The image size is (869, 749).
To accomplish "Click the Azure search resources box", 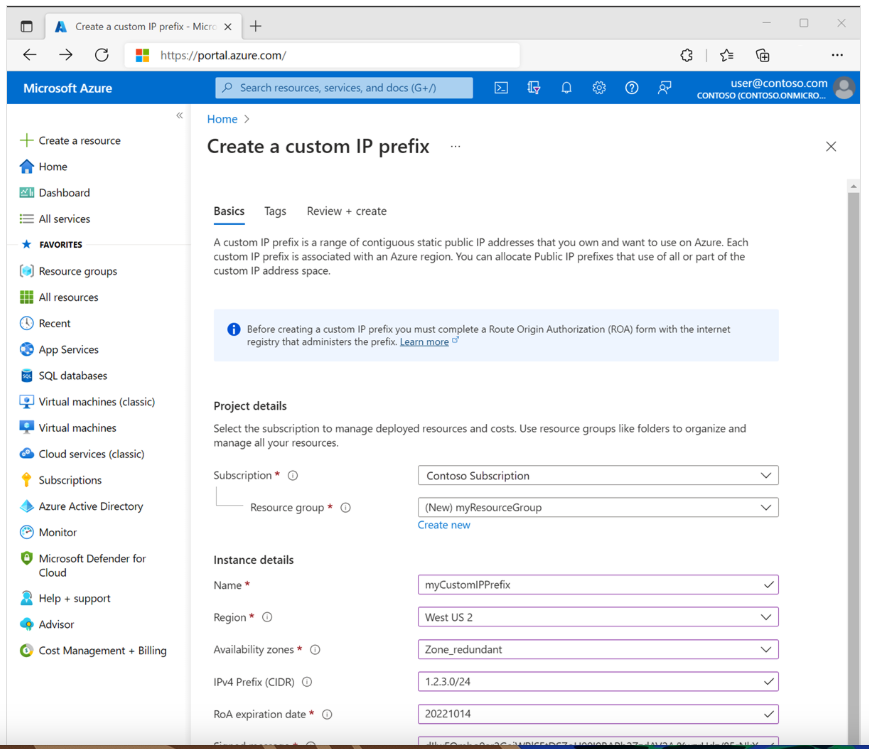I will pyautogui.click(x=344, y=88).
